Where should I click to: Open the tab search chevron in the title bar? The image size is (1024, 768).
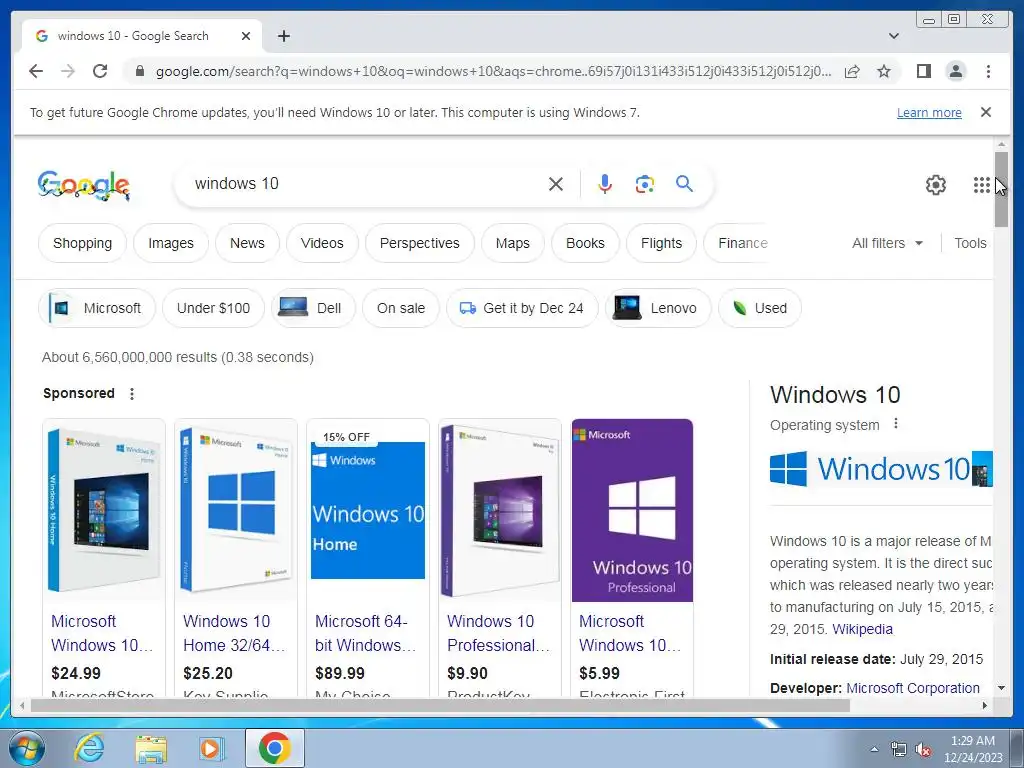pyautogui.click(x=893, y=36)
